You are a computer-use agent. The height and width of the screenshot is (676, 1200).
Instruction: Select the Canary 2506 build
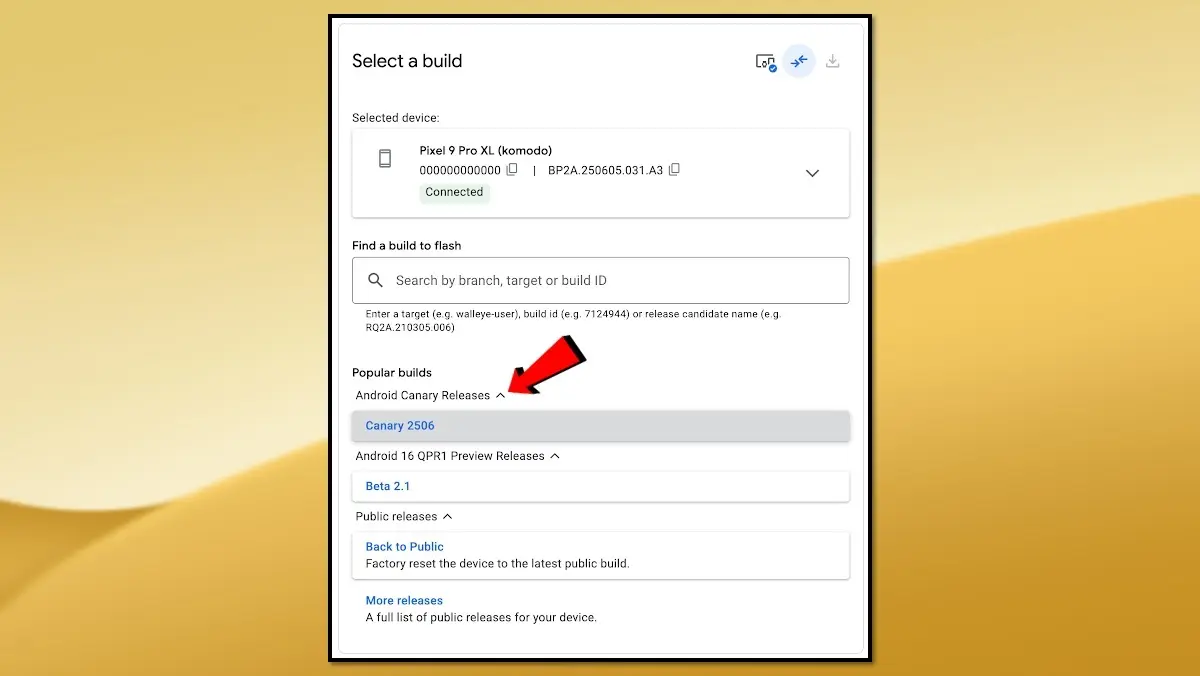399,425
